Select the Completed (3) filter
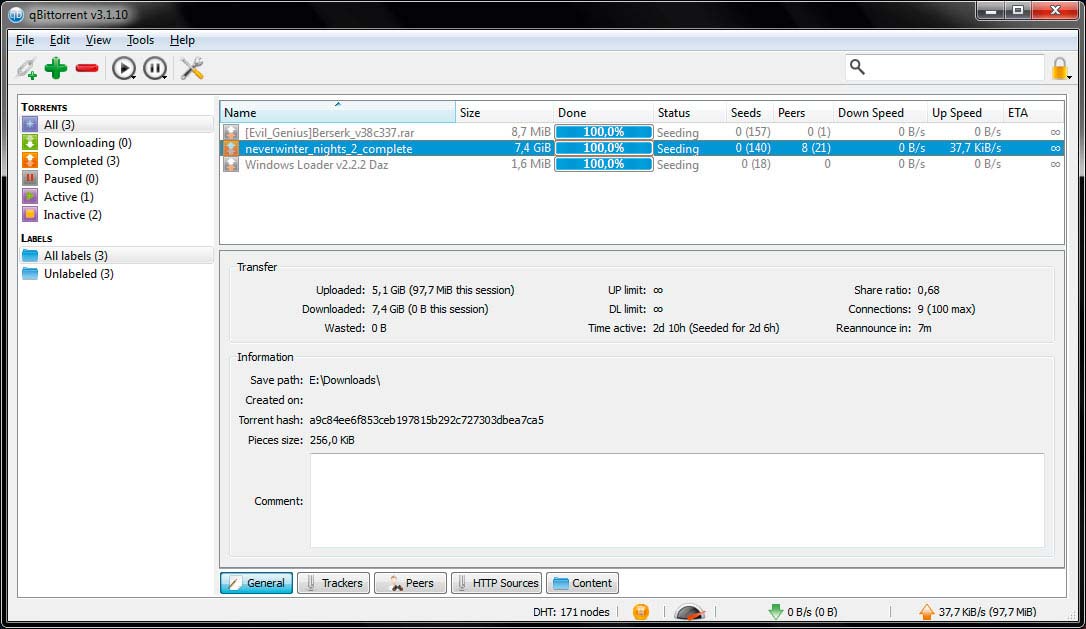The image size is (1086, 629). (117, 161)
